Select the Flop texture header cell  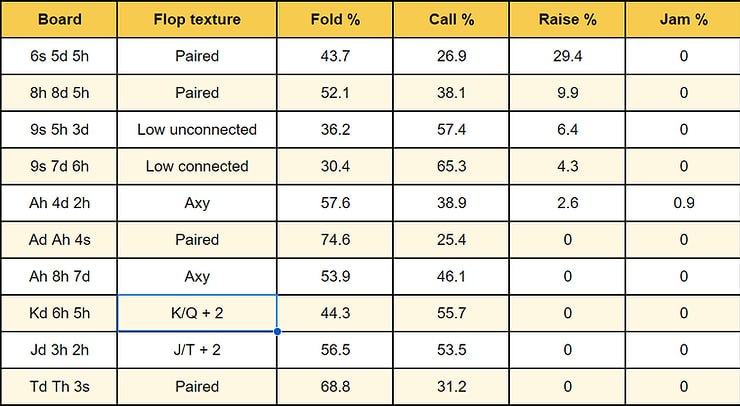coord(197,19)
